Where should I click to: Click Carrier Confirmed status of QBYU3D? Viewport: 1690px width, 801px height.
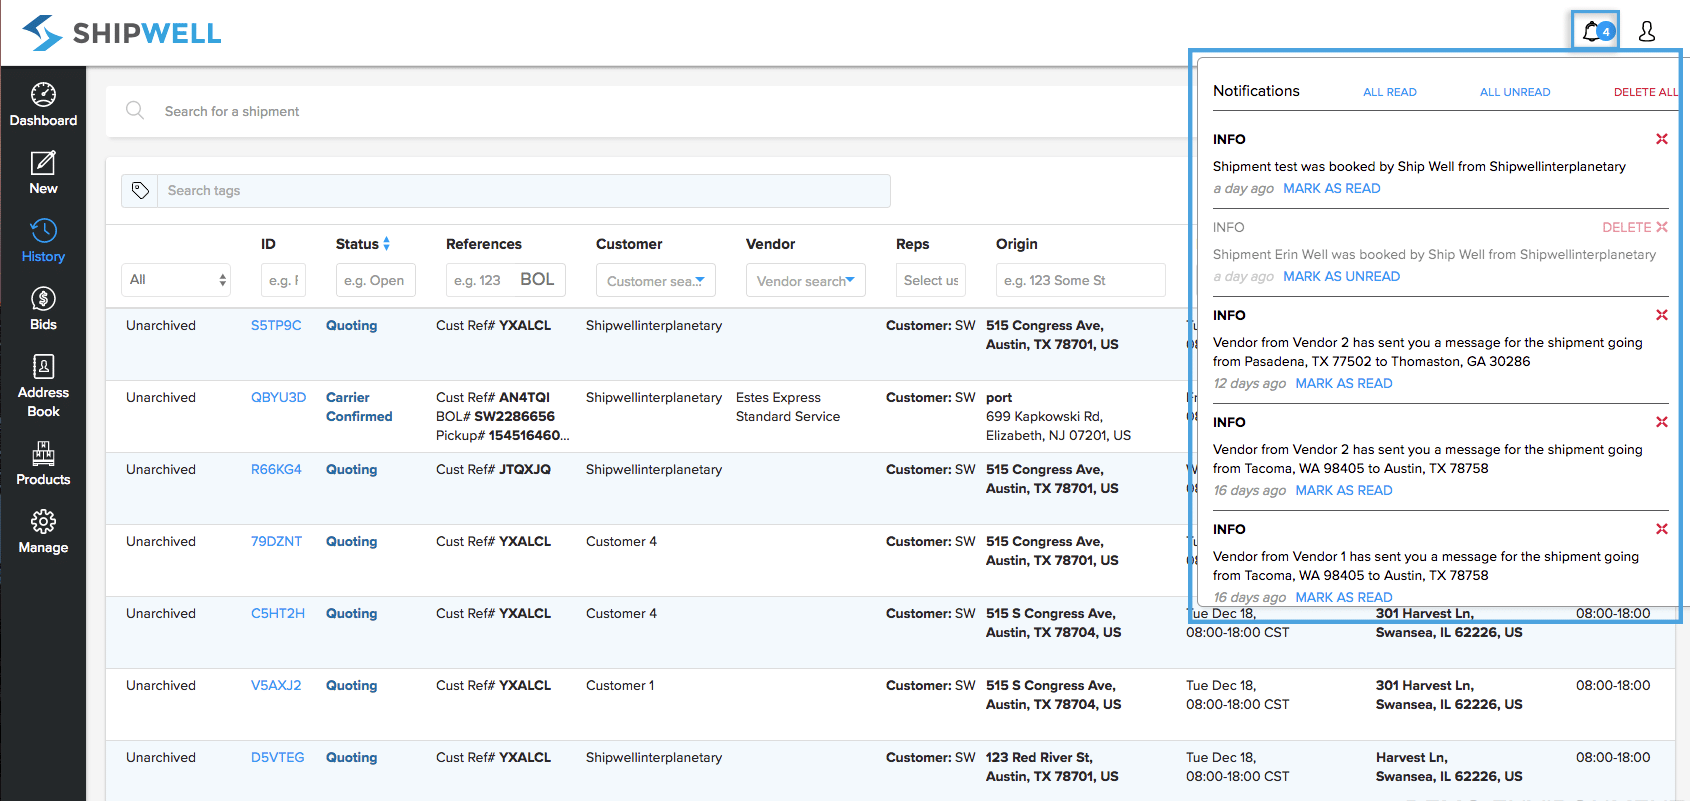[x=359, y=406]
